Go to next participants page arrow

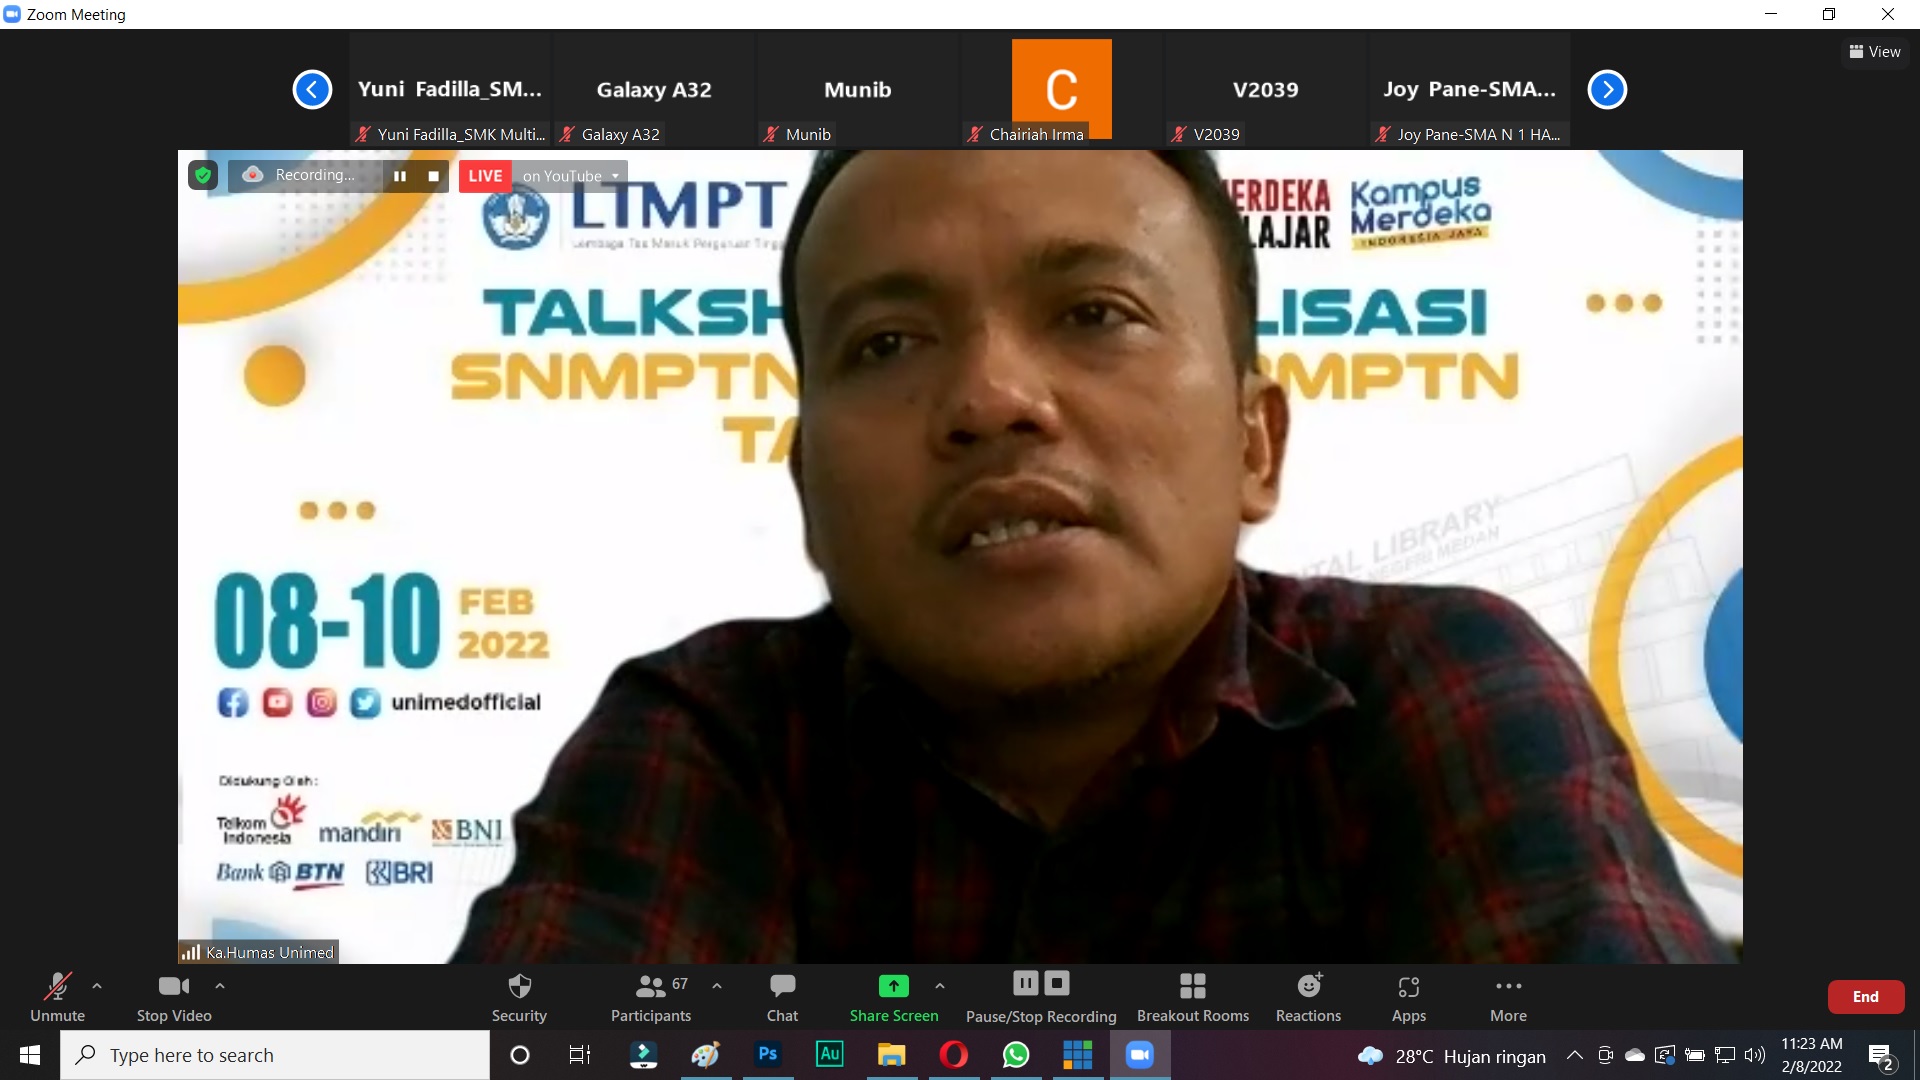pyautogui.click(x=1607, y=90)
